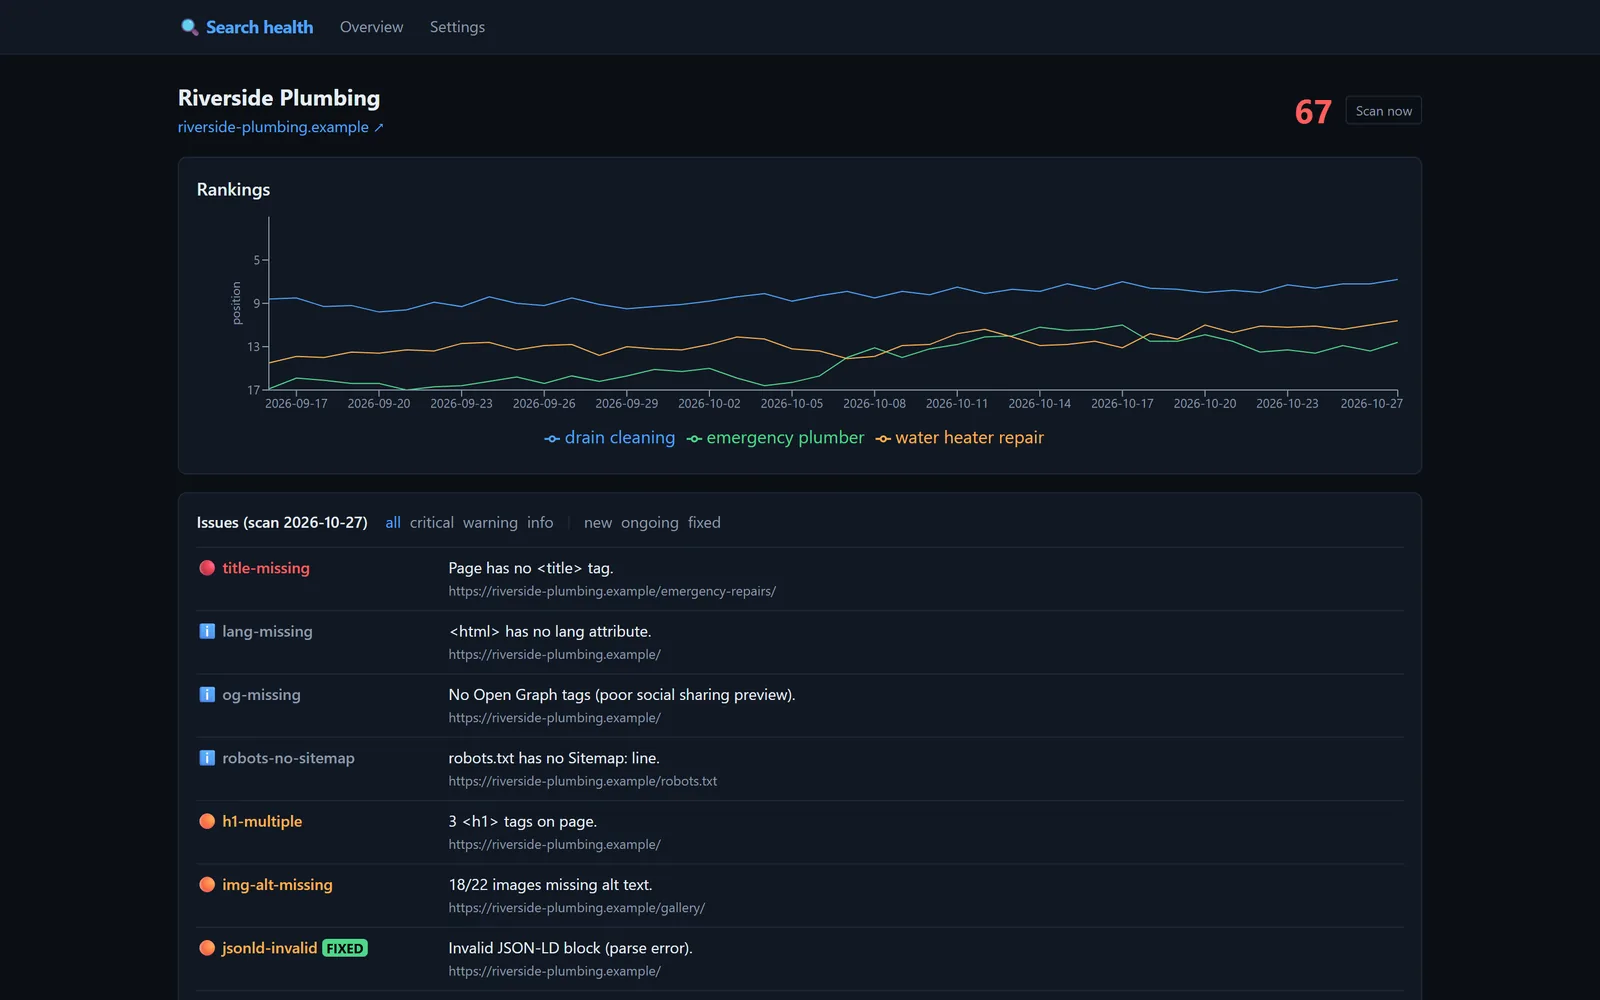Image resolution: width=1600 pixels, height=1000 pixels.
Task: Click the h1-multiple issue name
Action: click(x=262, y=821)
